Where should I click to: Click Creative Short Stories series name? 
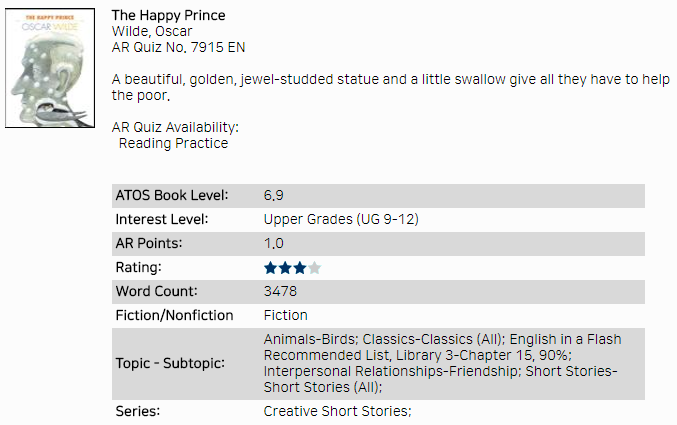337,411
